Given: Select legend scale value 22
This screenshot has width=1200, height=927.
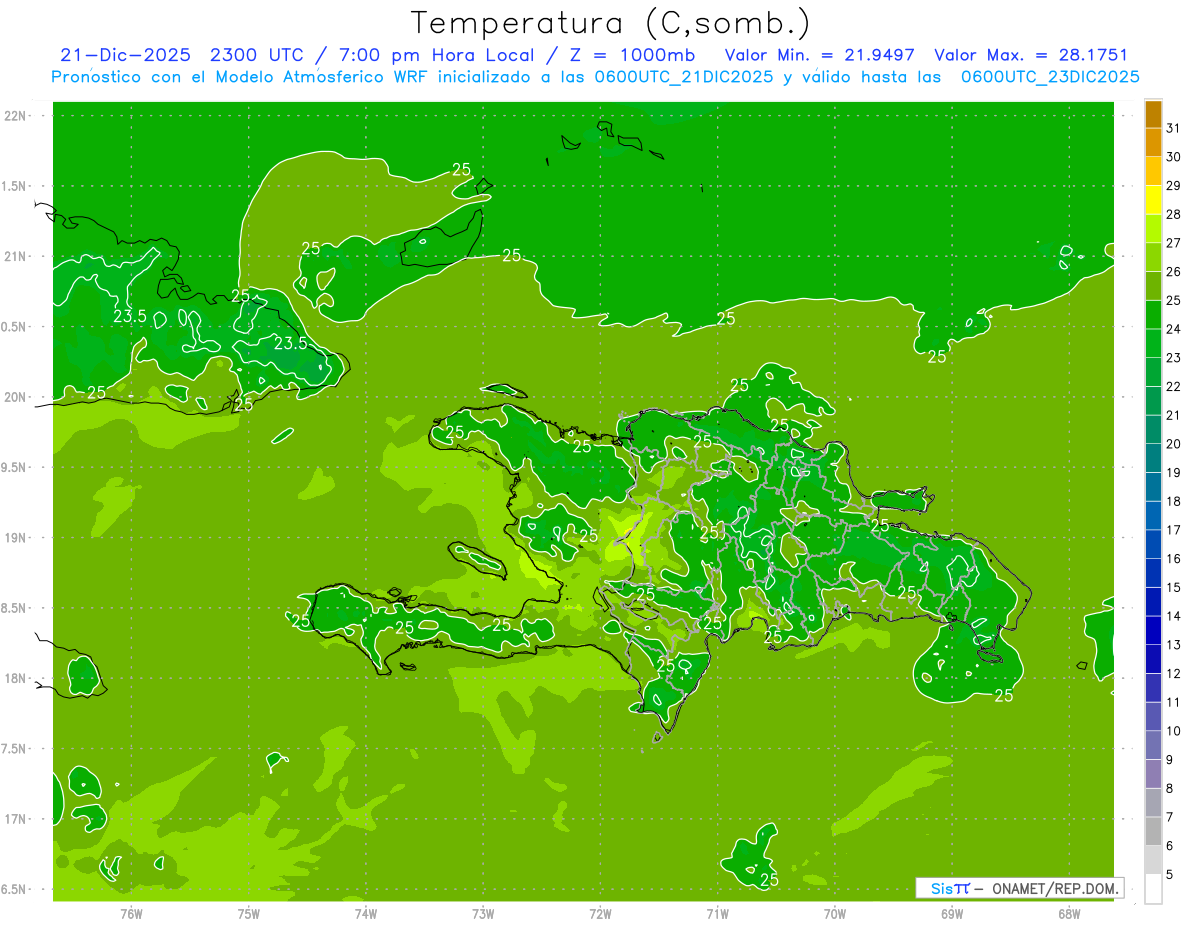Looking at the screenshot, I should 1173,387.
